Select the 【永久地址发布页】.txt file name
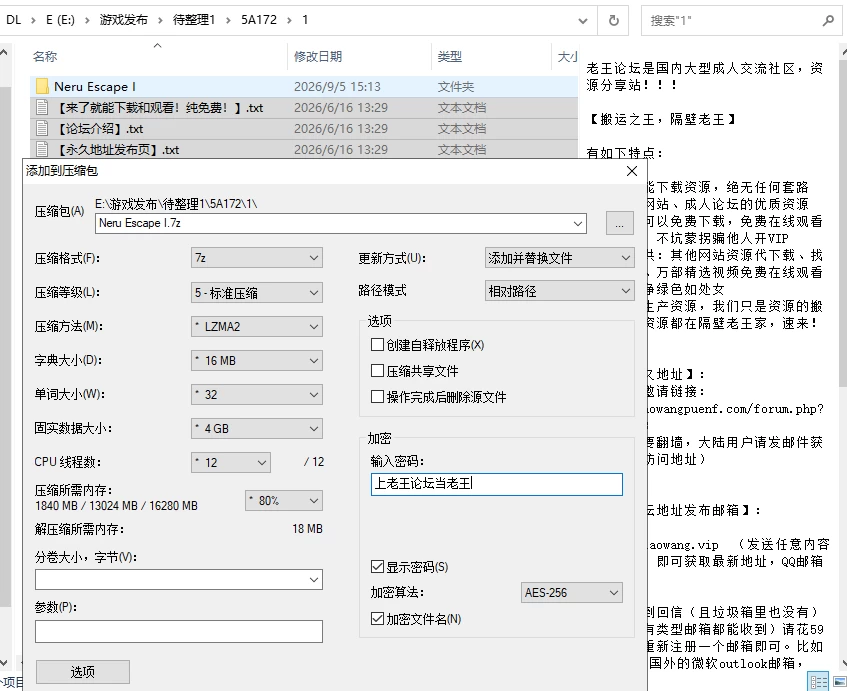 click(x=118, y=150)
